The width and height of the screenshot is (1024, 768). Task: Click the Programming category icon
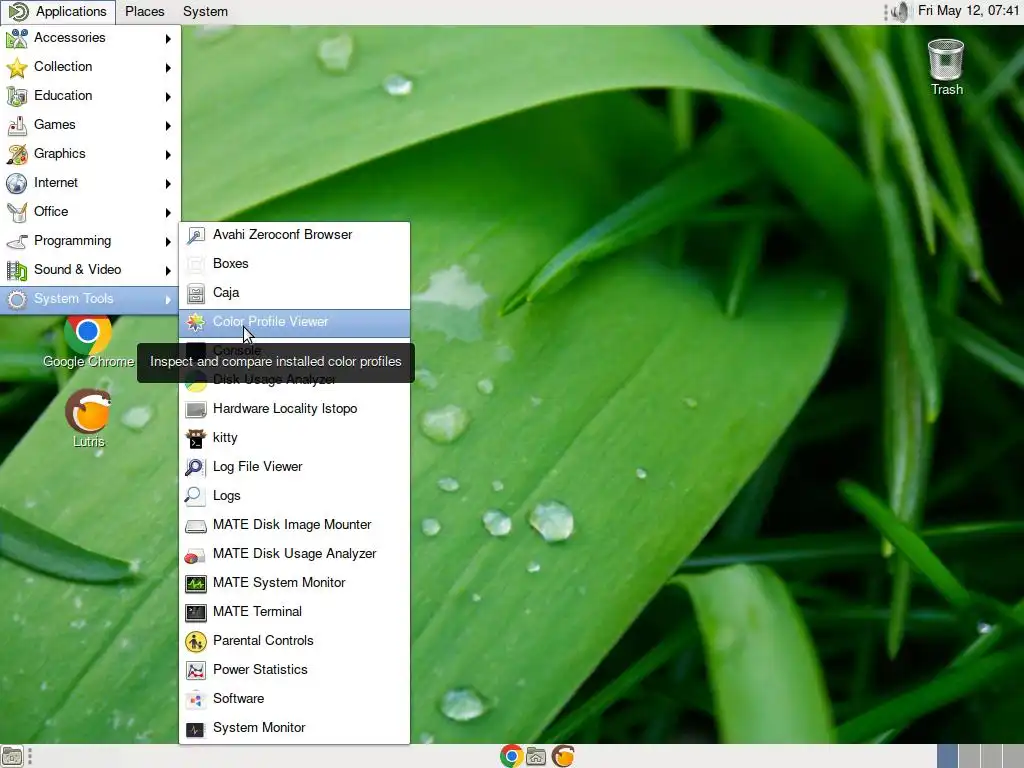[x=17, y=241]
